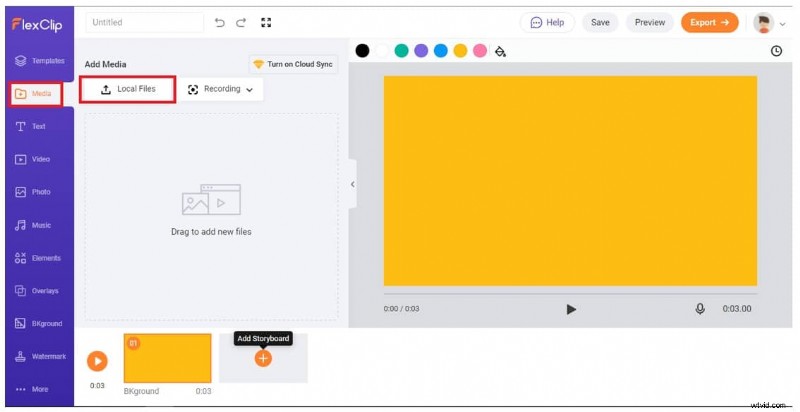The width and height of the screenshot is (800, 412).
Task: Pick the green background color
Action: click(402, 51)
